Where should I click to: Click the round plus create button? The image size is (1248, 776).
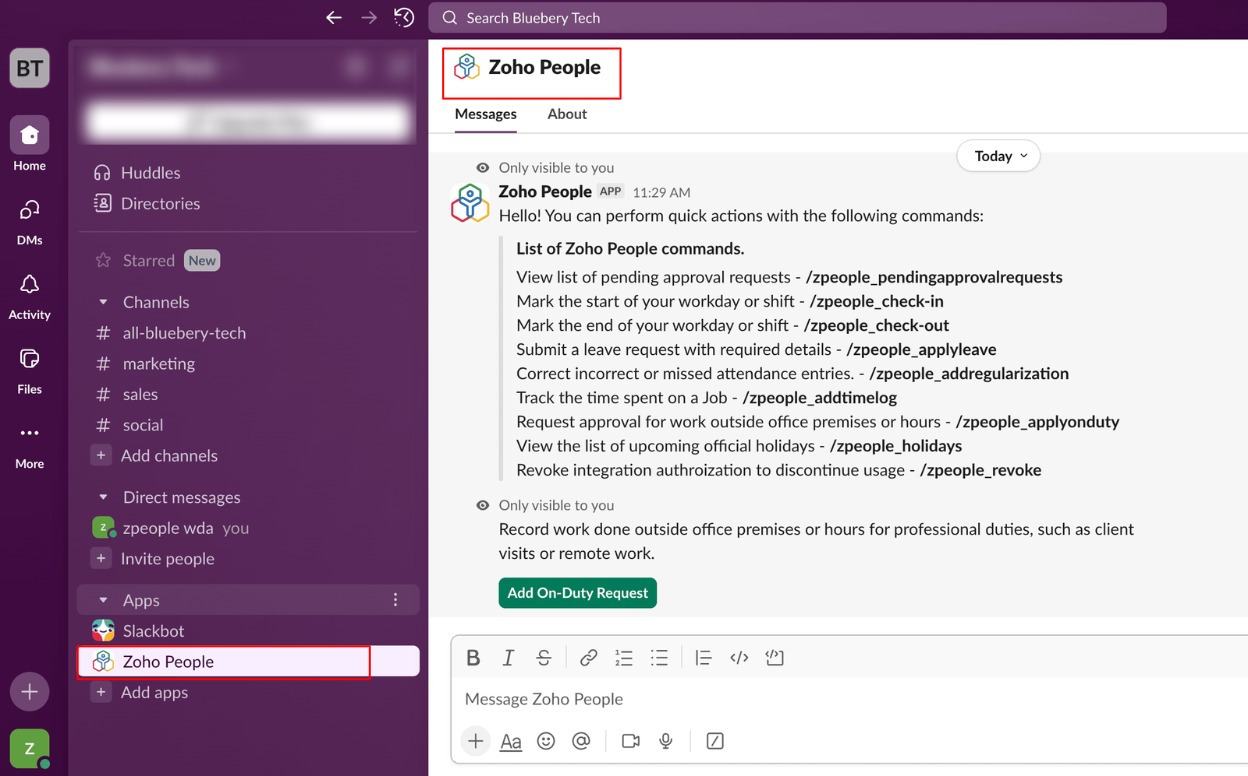tap(29, 692)
